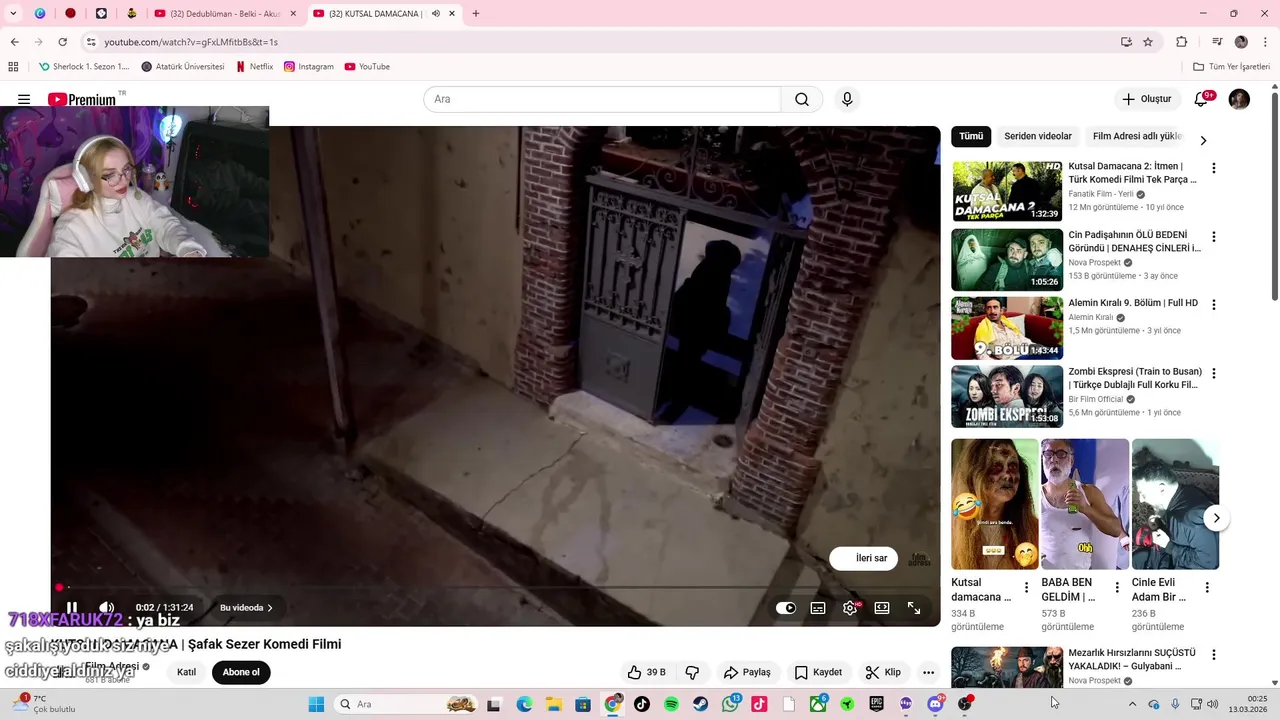
Task: Open the Netflix bookmark
Action: coord(254,67)
